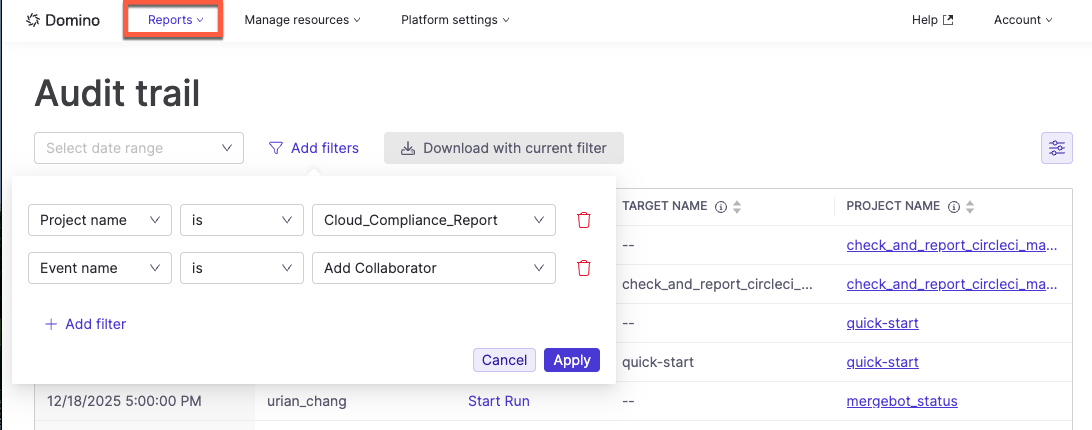1092x430 pixels.
Task: Click the Start Run event link
Action: point(499,401)
